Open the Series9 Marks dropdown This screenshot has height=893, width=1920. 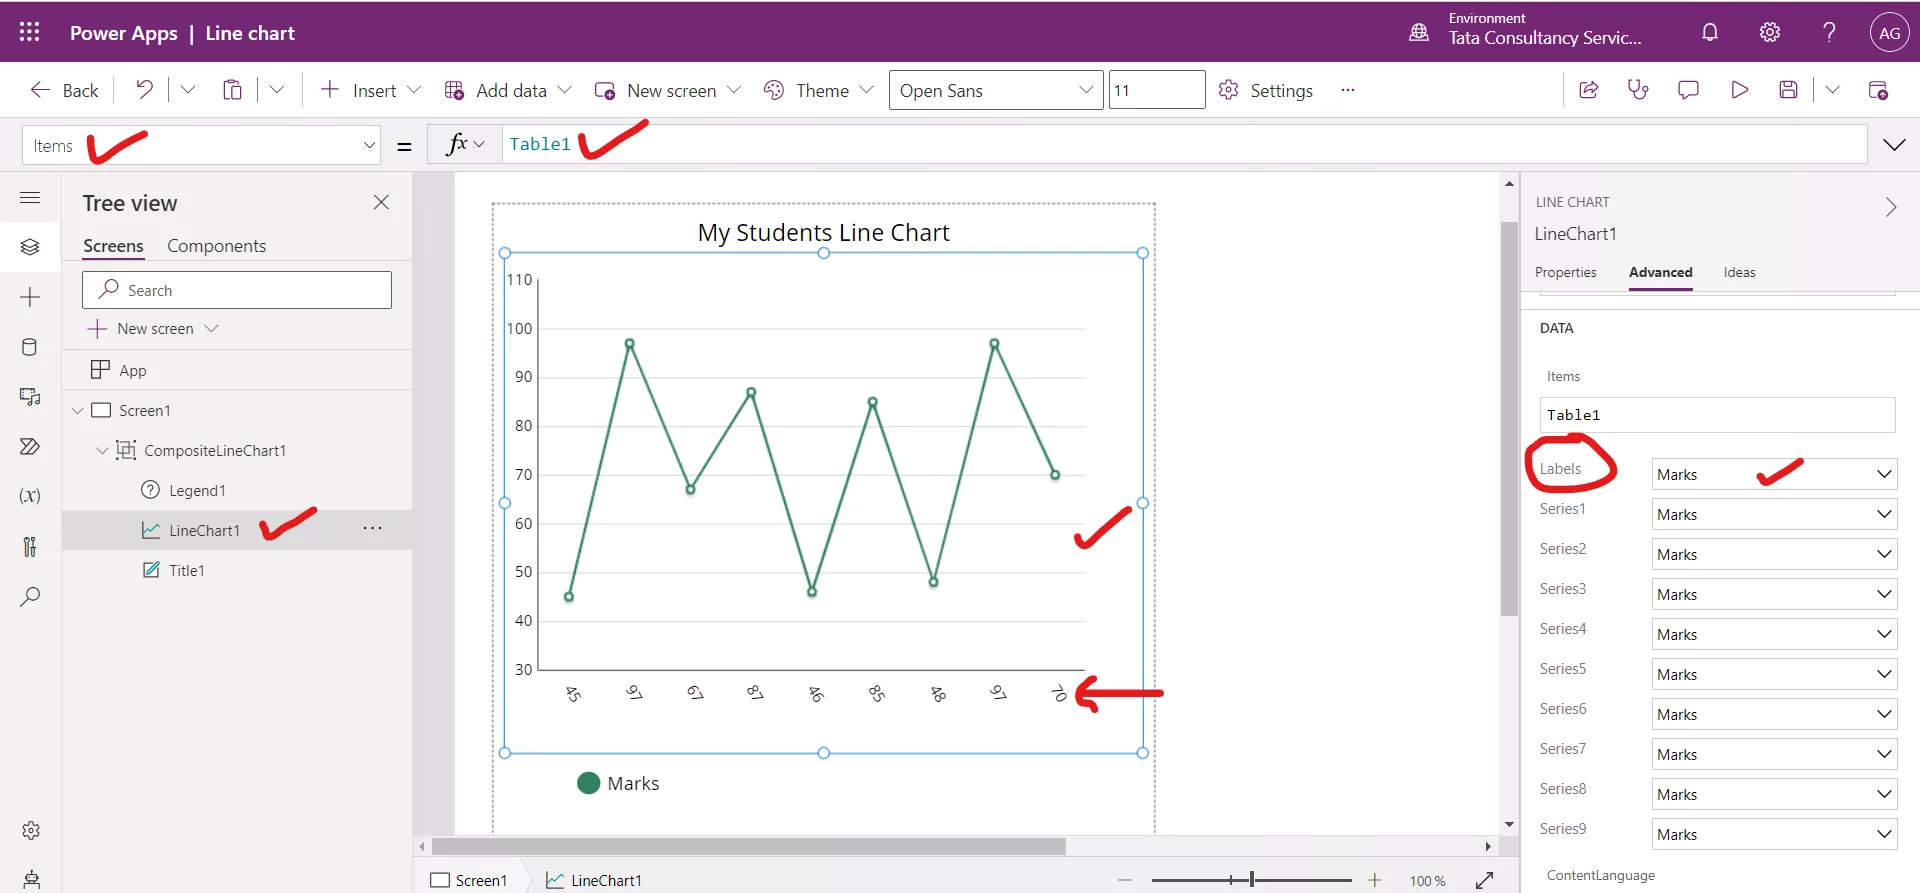pos(1774,834)
